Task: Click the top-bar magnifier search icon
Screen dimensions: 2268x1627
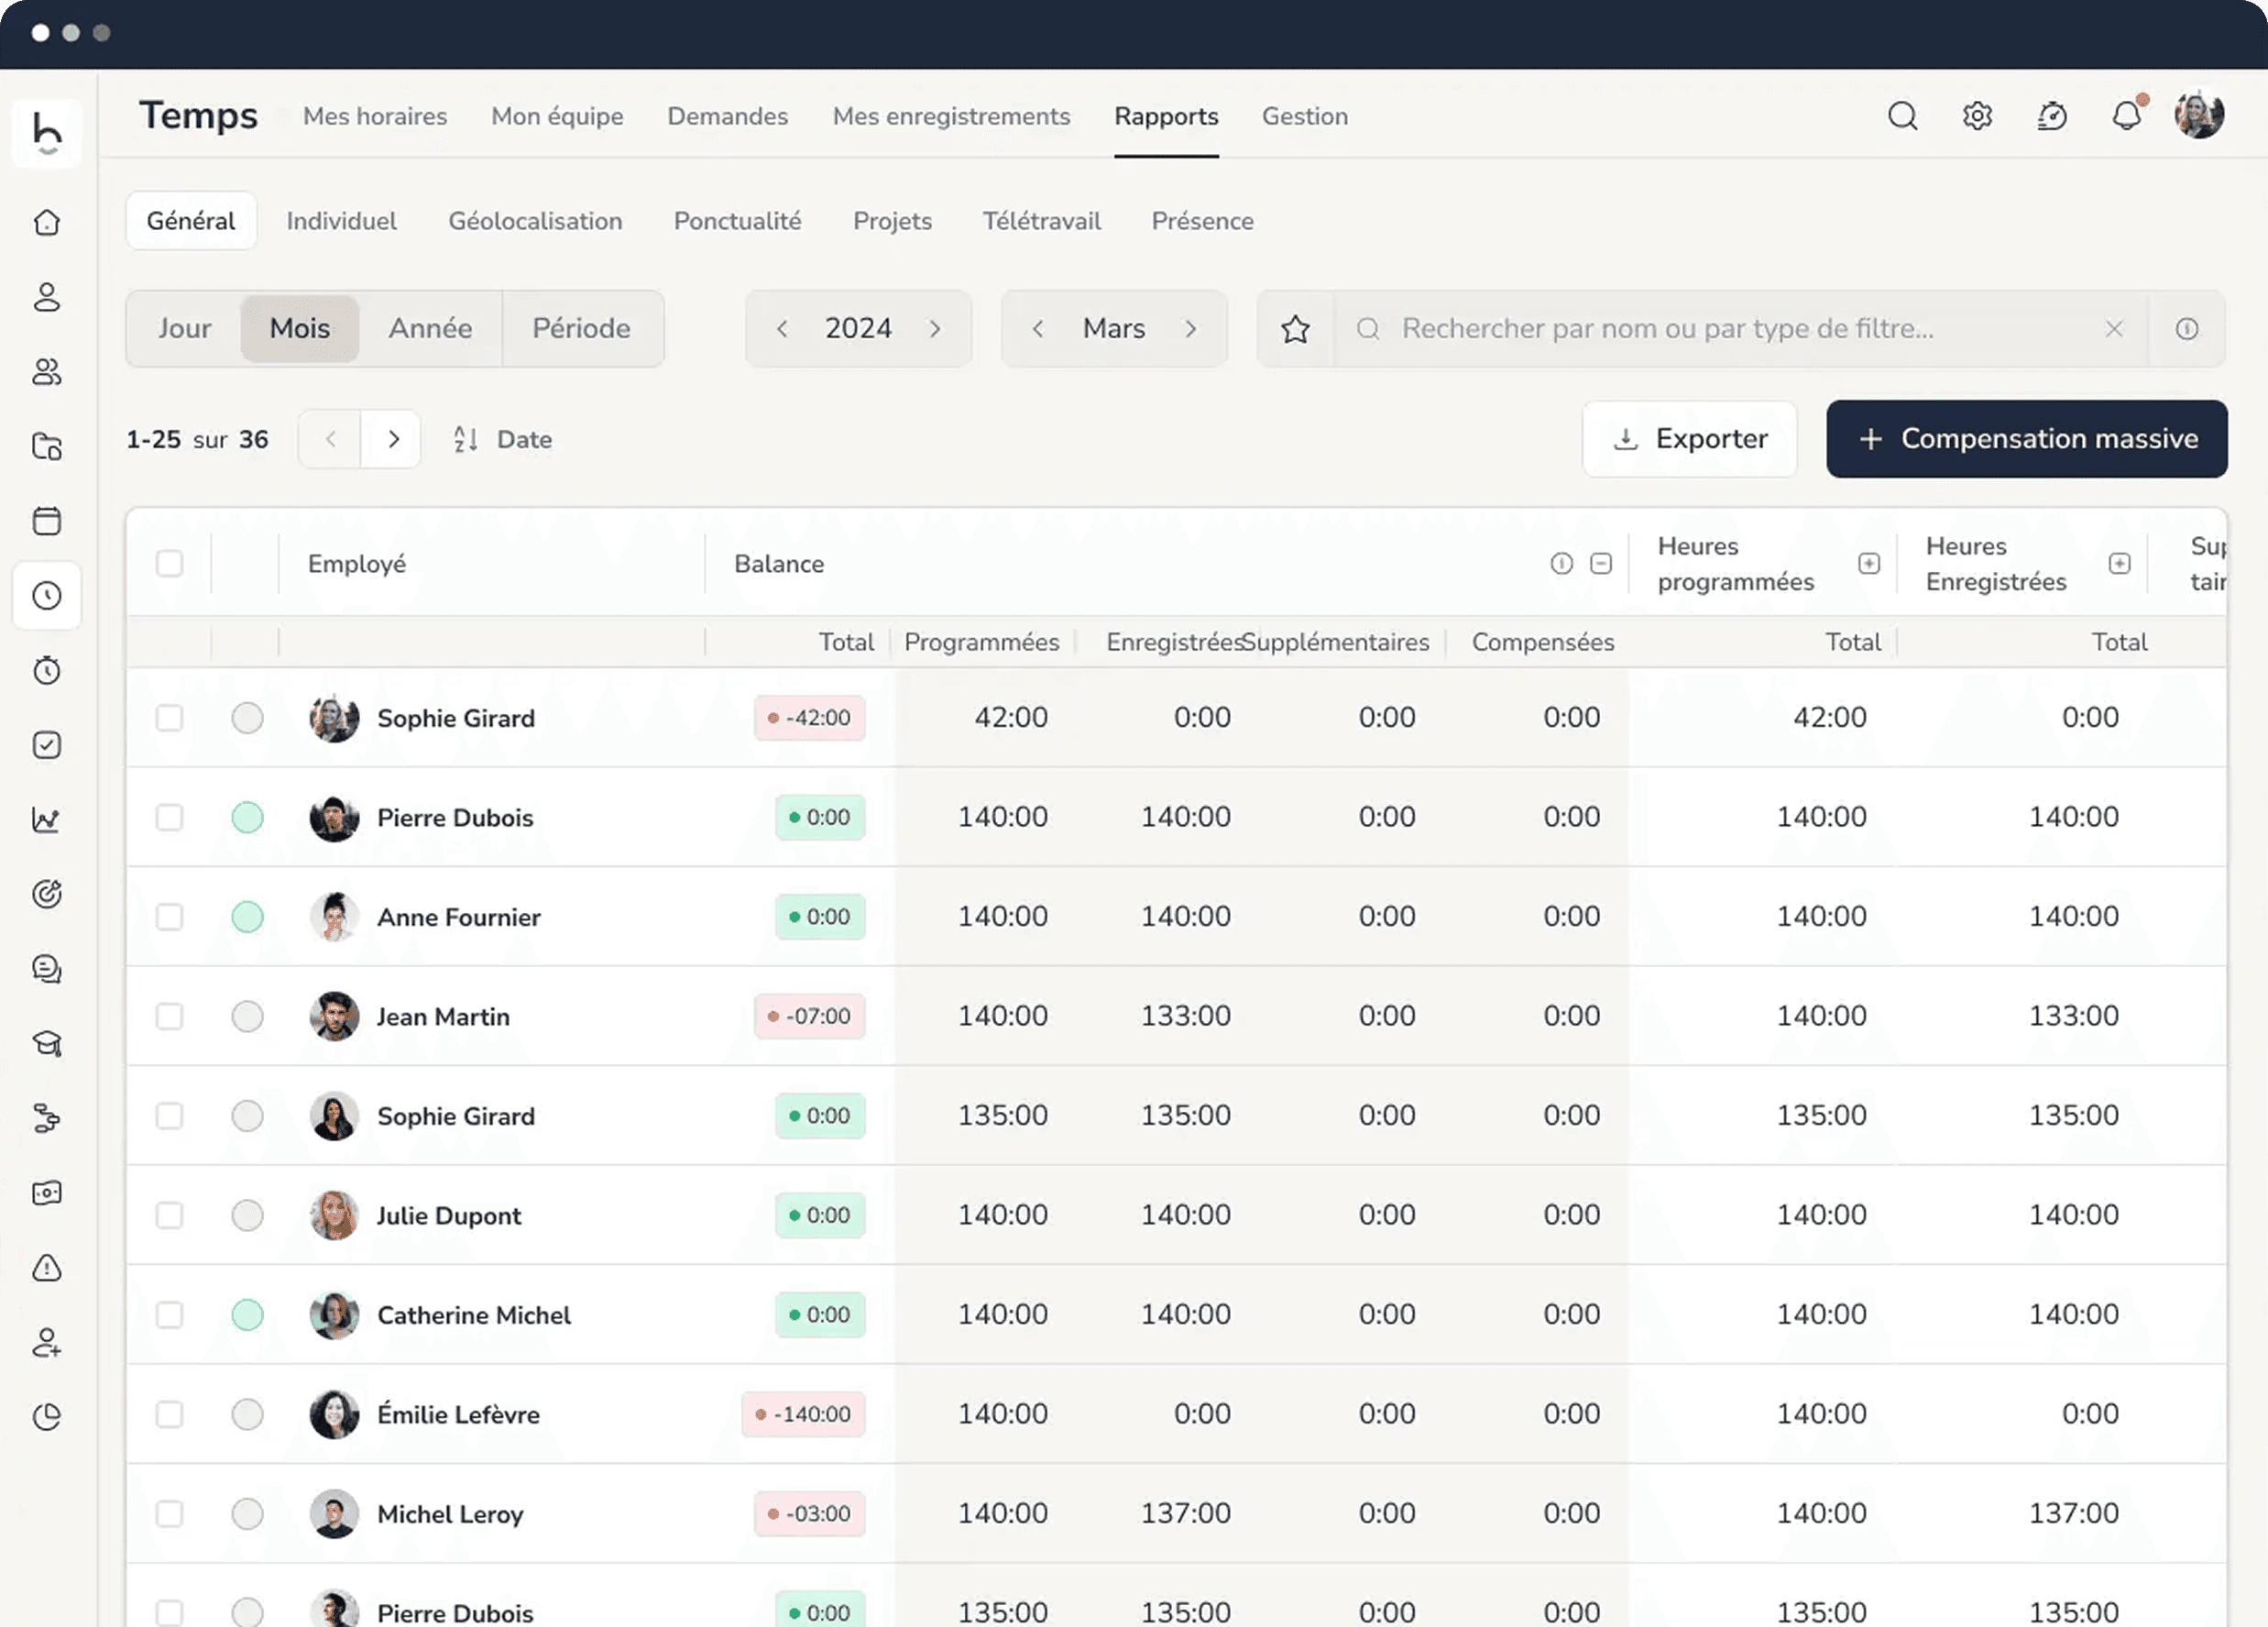Action: [x=1902, y=116]
